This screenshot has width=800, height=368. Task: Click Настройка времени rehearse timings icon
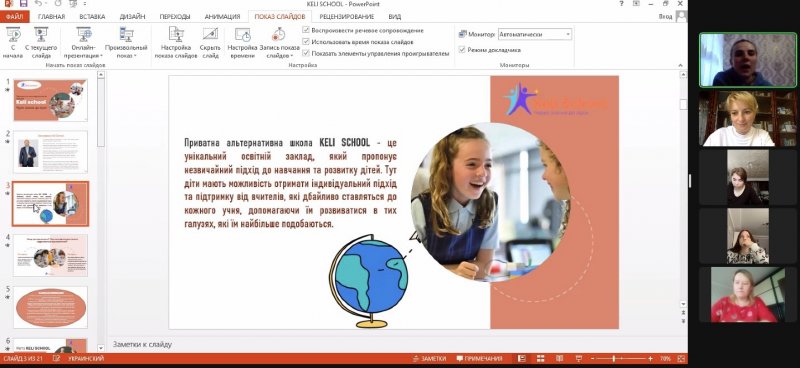pyautogui.click(x=242, y=35)
